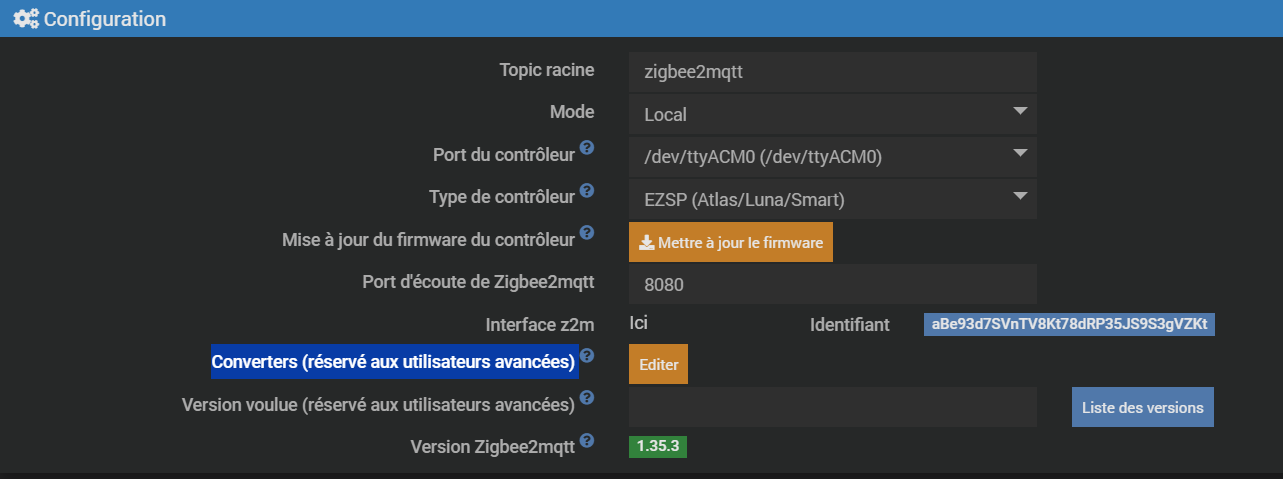Click the Editer converters button

click(659, 364)
